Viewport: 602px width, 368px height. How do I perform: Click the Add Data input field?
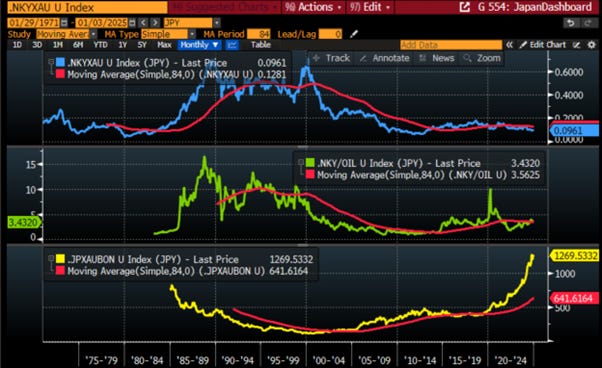(451, 45)
